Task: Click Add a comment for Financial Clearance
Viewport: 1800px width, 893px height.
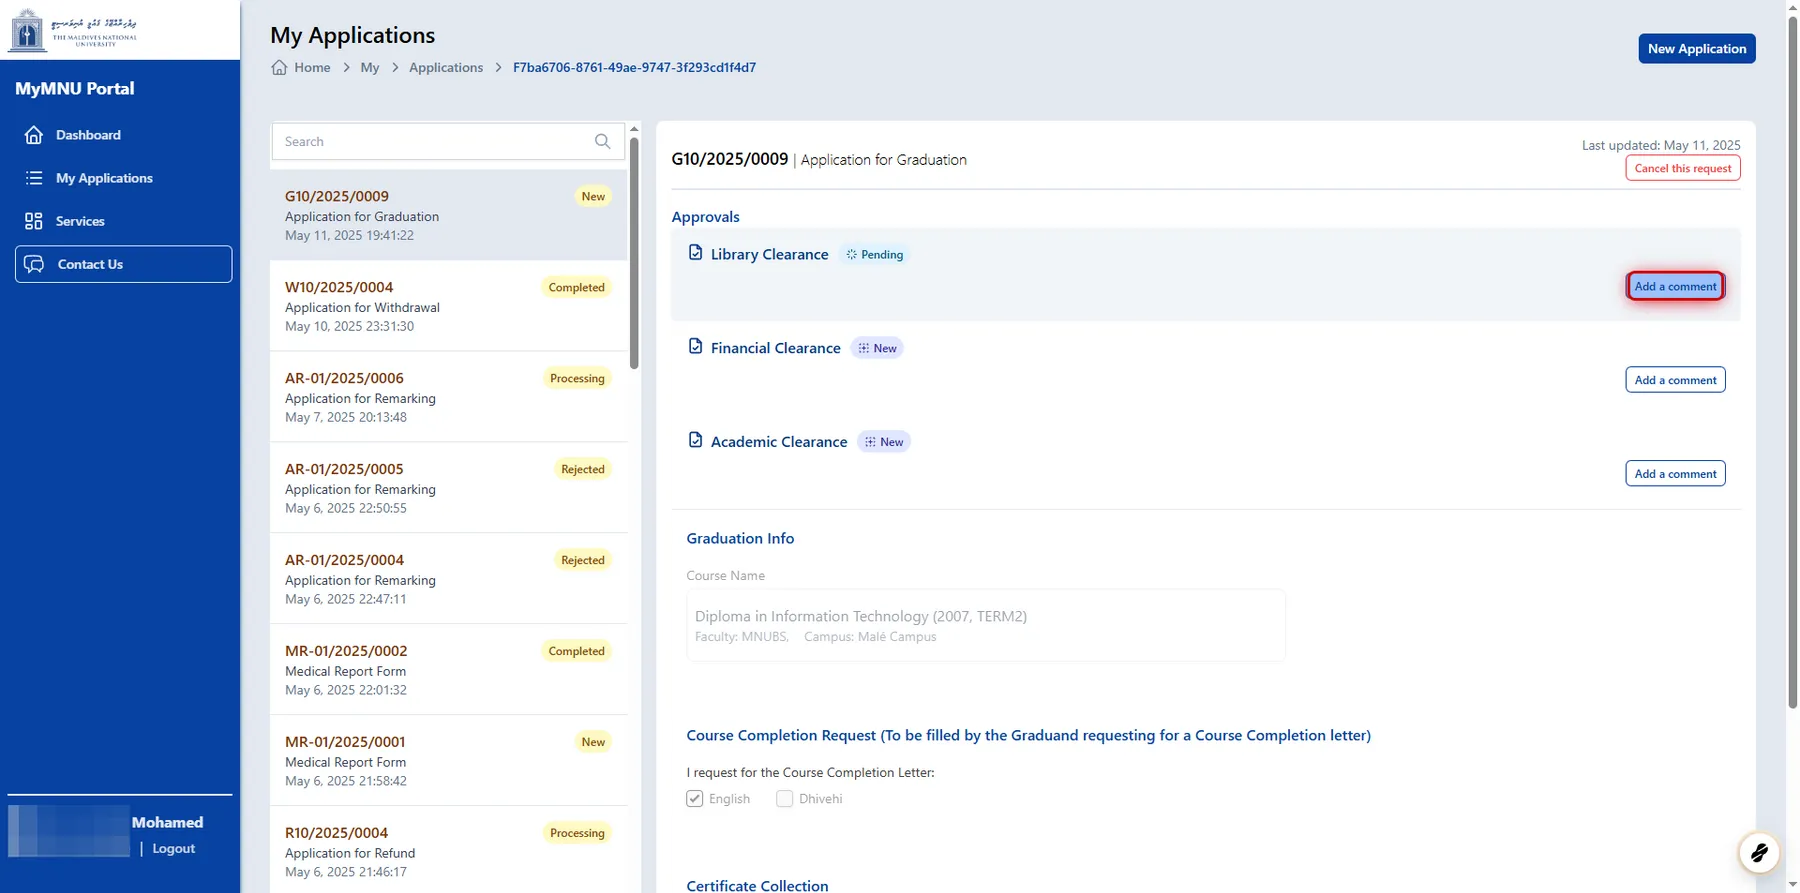Action: [1675, 380]
